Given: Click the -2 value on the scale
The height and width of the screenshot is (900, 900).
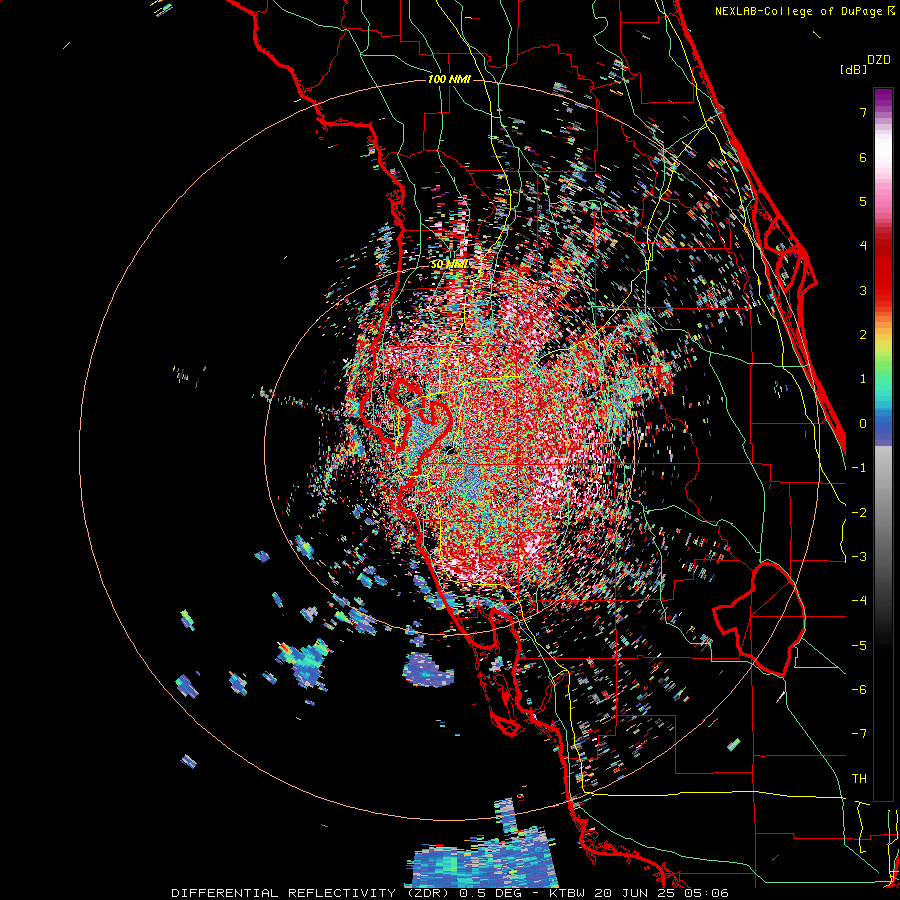Looking at the screenshot, I should (859, 513).
